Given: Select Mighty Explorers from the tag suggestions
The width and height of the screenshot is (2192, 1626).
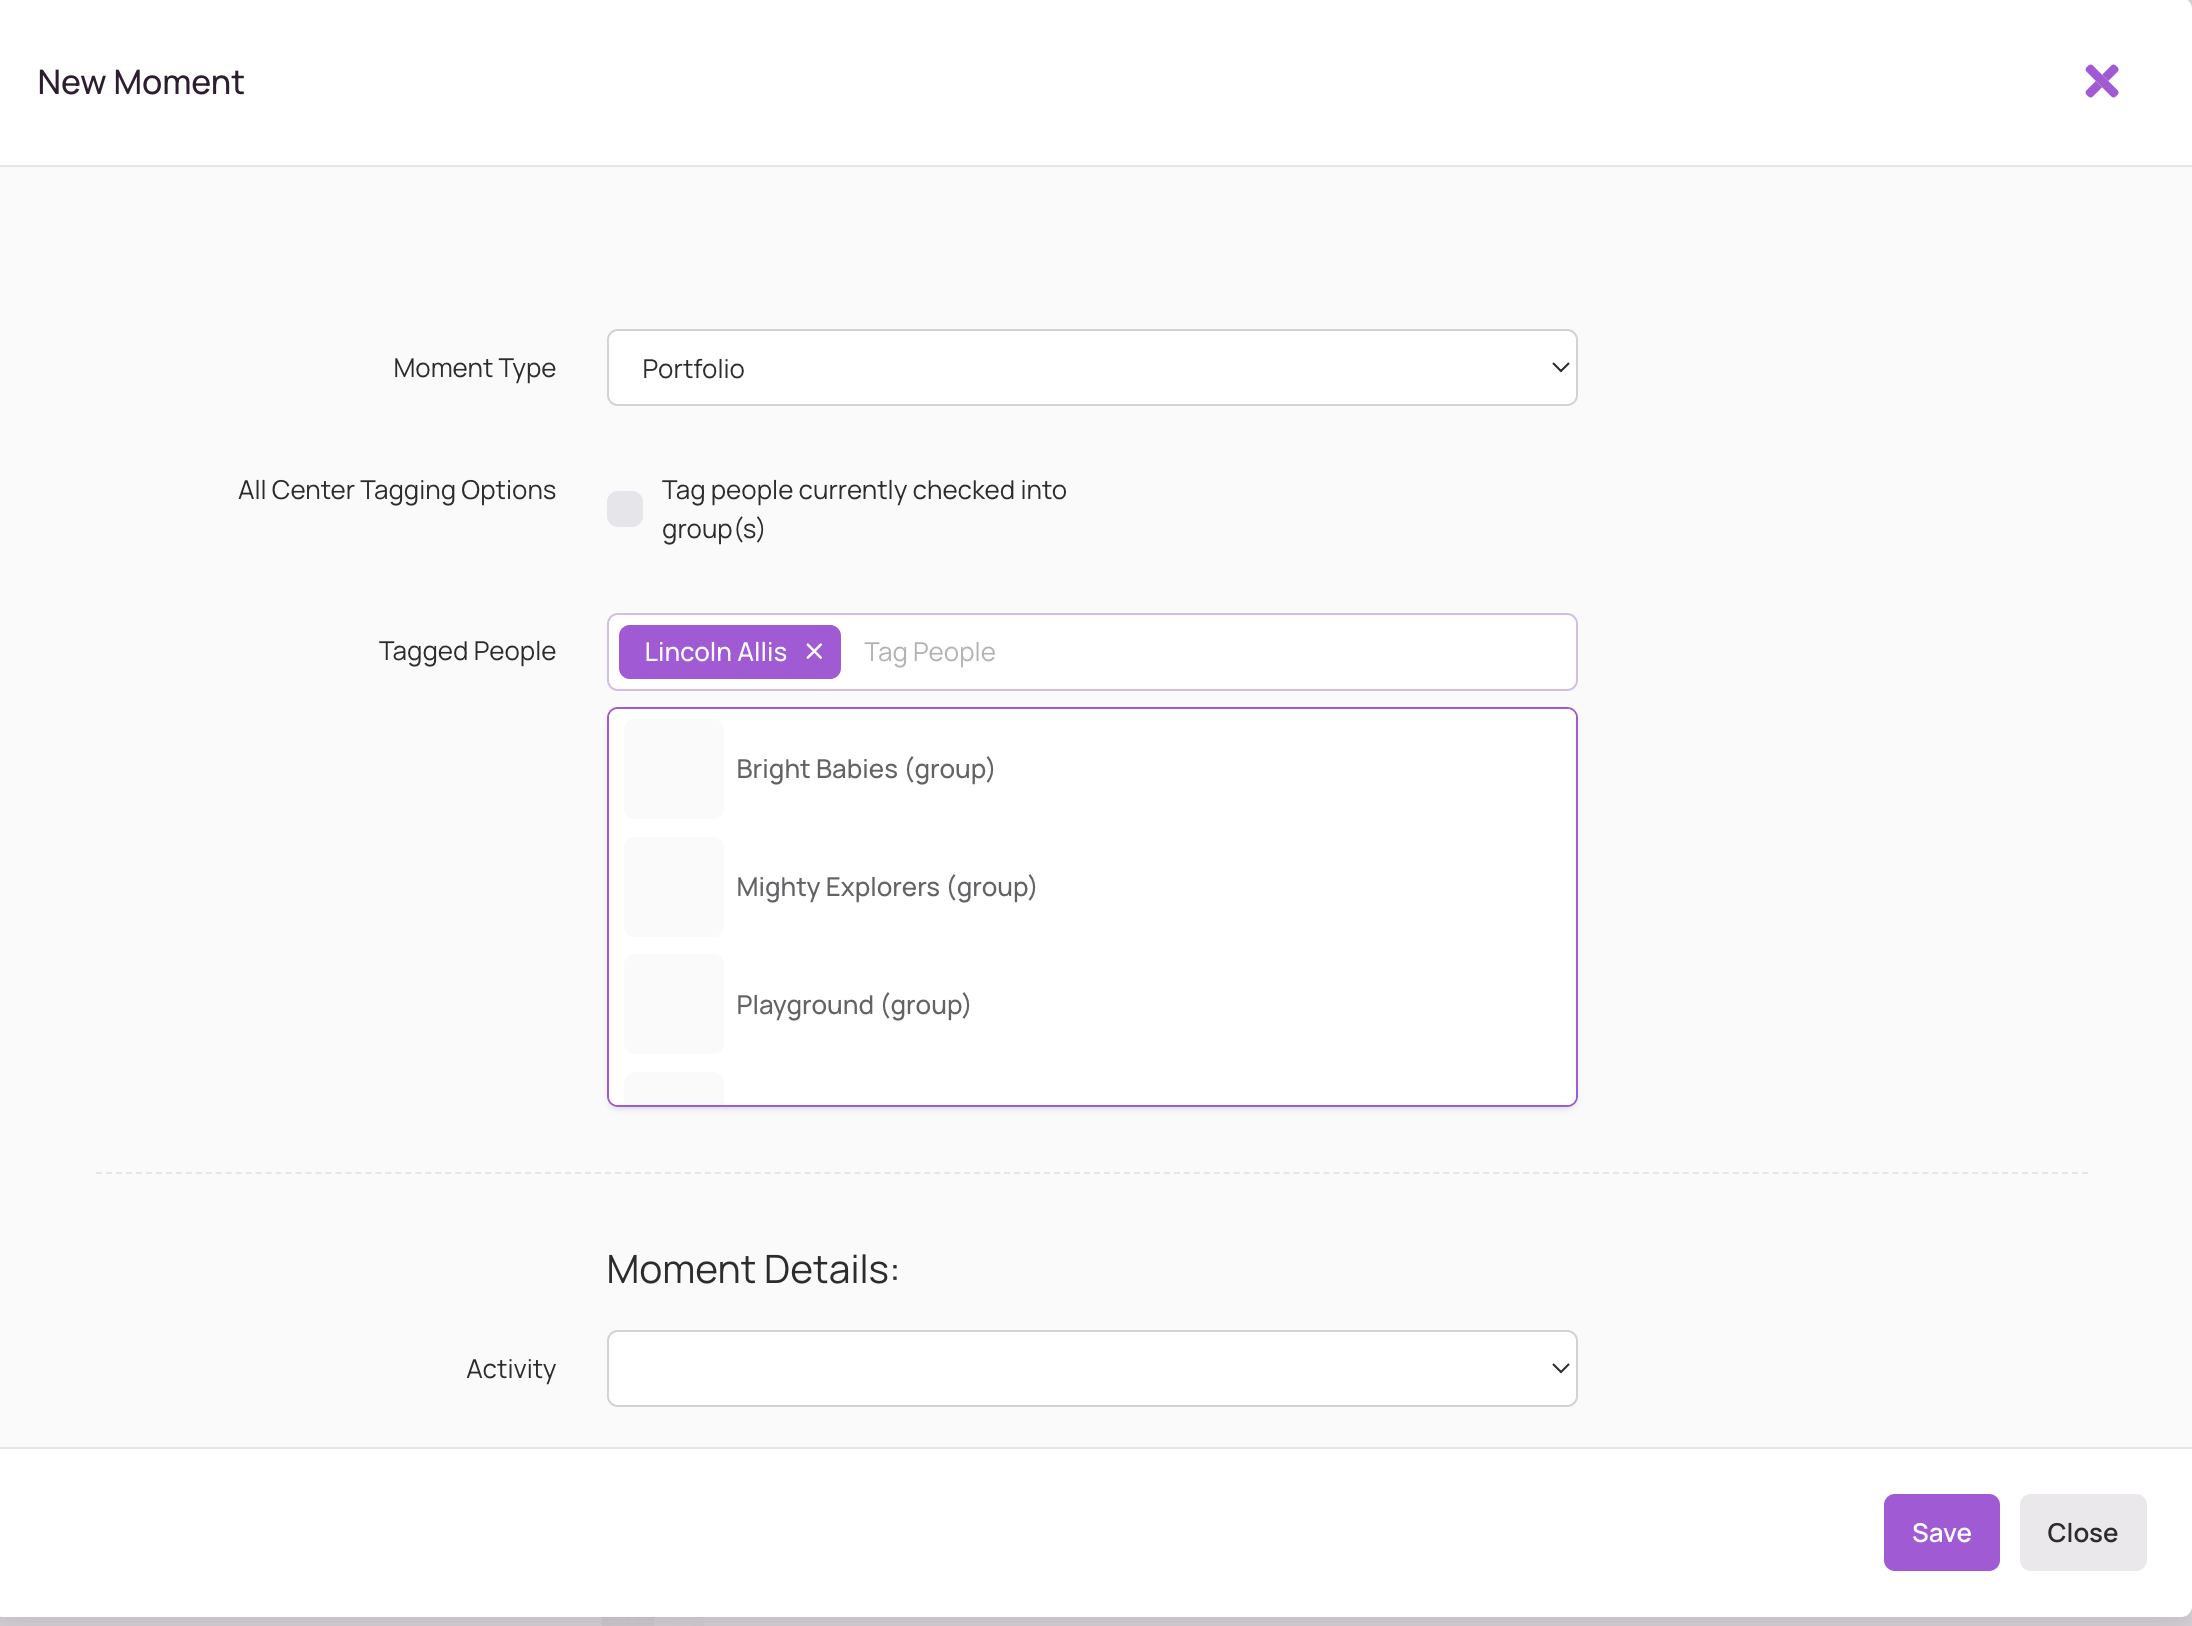Looking at the screenshot, I should pos(886,886).
